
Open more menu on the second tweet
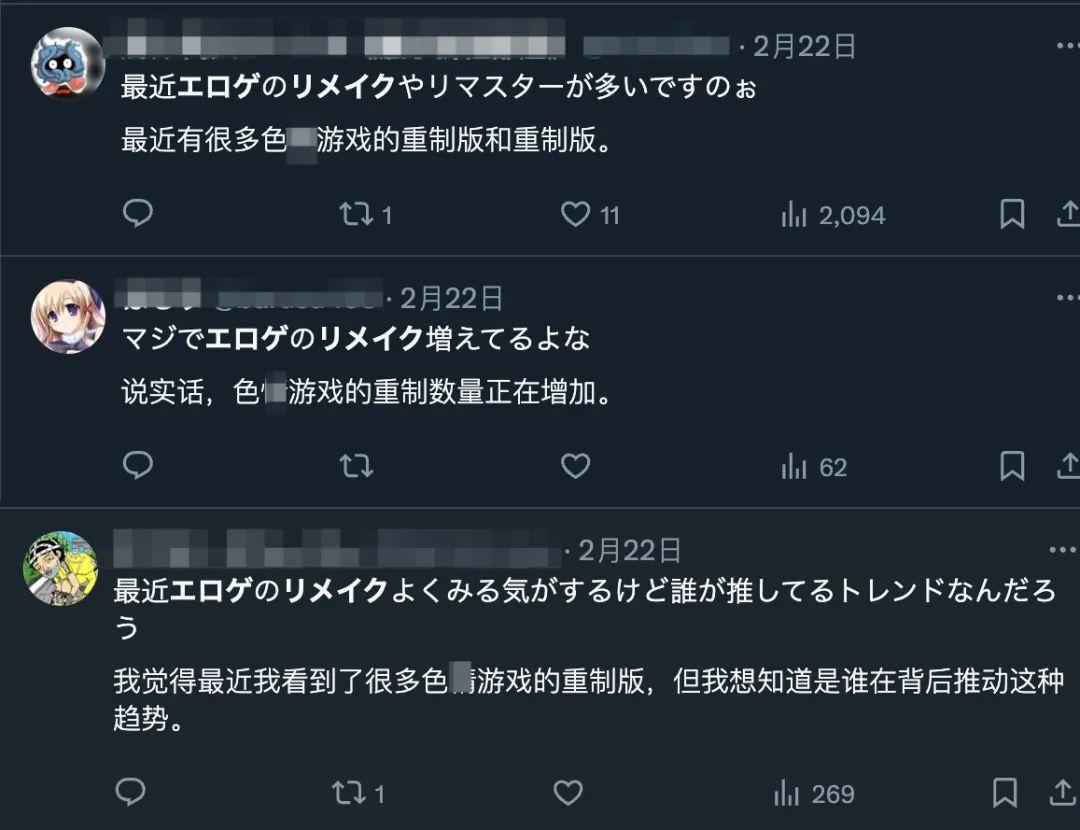1067,298
